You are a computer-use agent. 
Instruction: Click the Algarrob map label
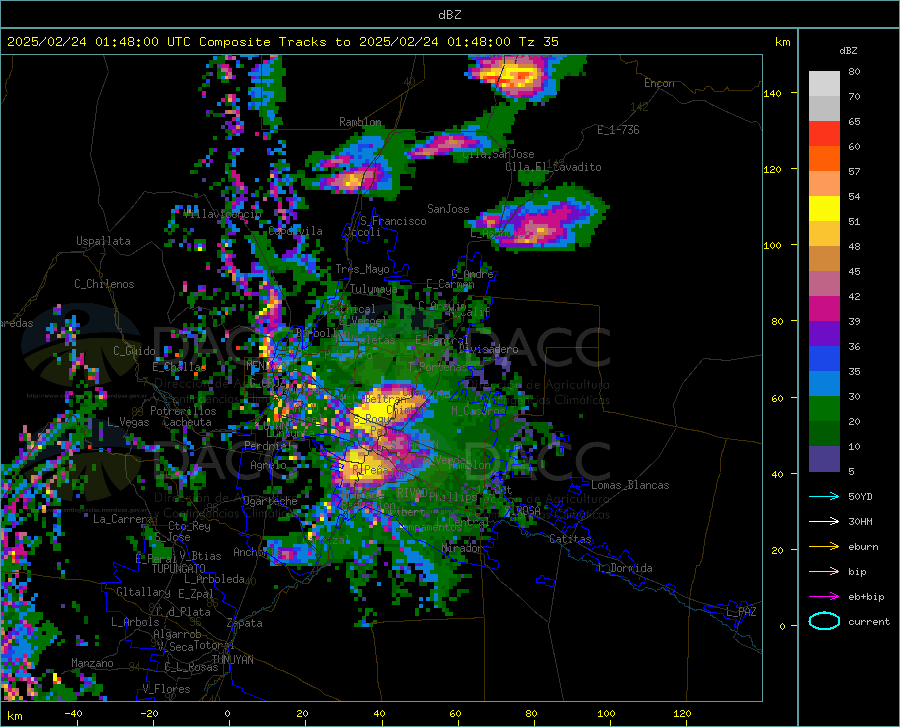177,634
